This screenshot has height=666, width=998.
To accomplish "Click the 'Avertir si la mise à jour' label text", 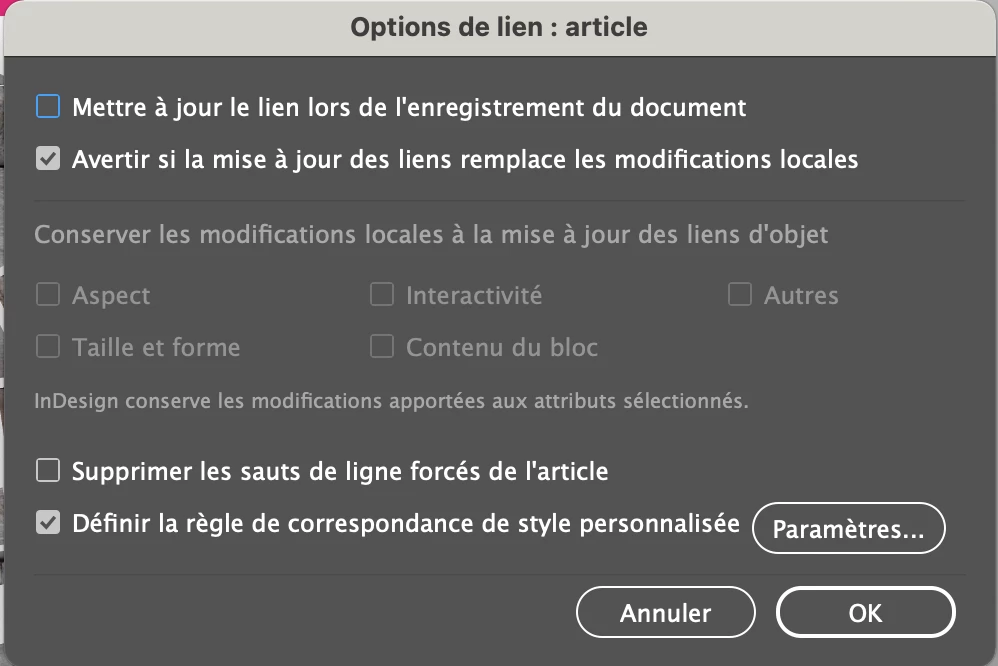I will (465, 159).
